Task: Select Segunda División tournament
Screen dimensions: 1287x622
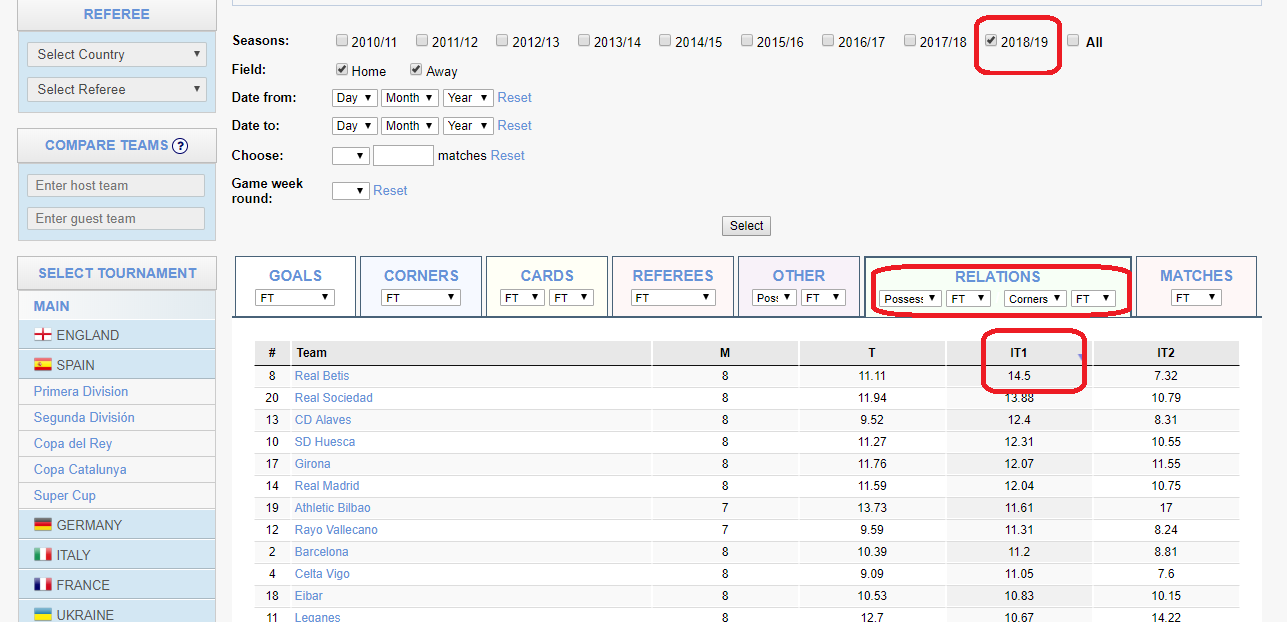Action: [84, 418]
